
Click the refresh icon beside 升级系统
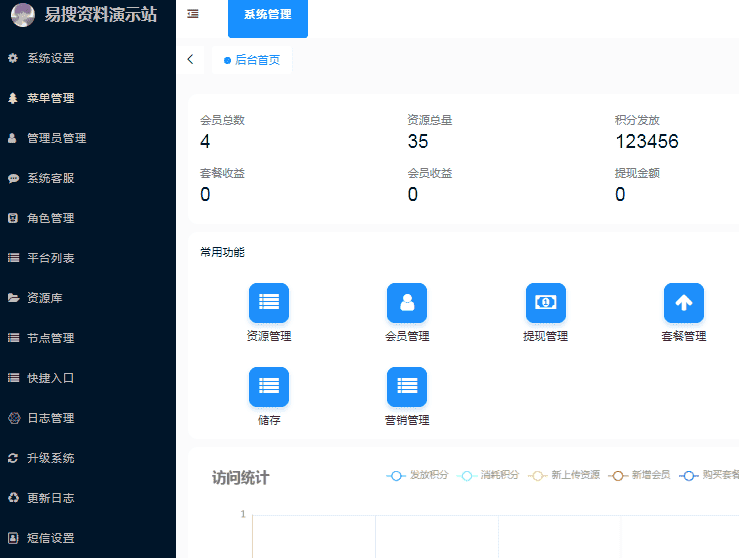pyautogui.click(x=13, y=458)
